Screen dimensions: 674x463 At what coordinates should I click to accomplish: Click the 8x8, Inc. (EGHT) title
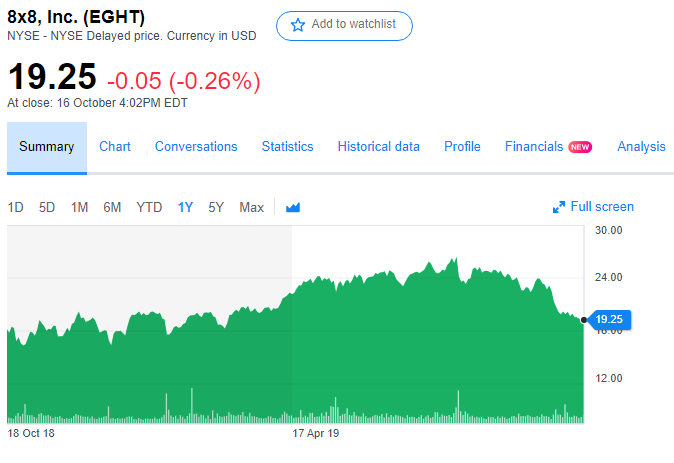76,17
